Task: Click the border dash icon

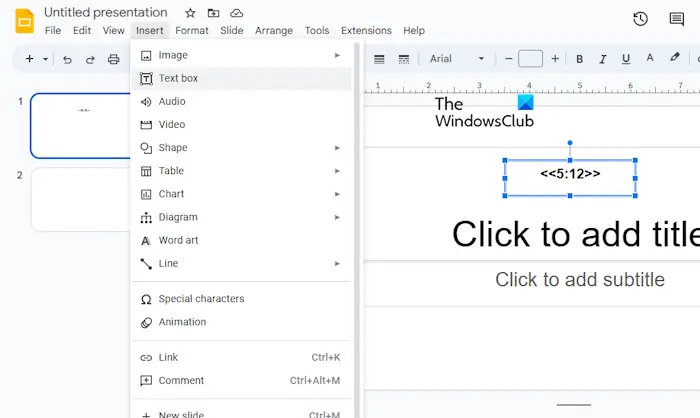Action: 404,59
